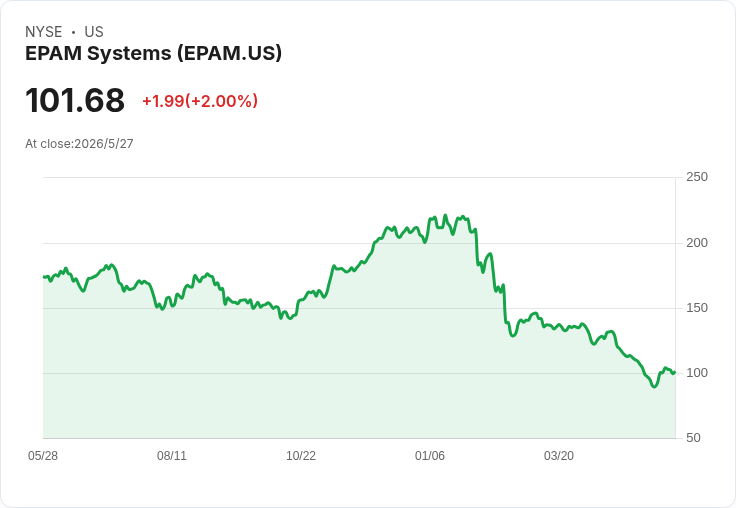
Task: Click the 200 y-axis price label
Action: click(x=697, y=243)
